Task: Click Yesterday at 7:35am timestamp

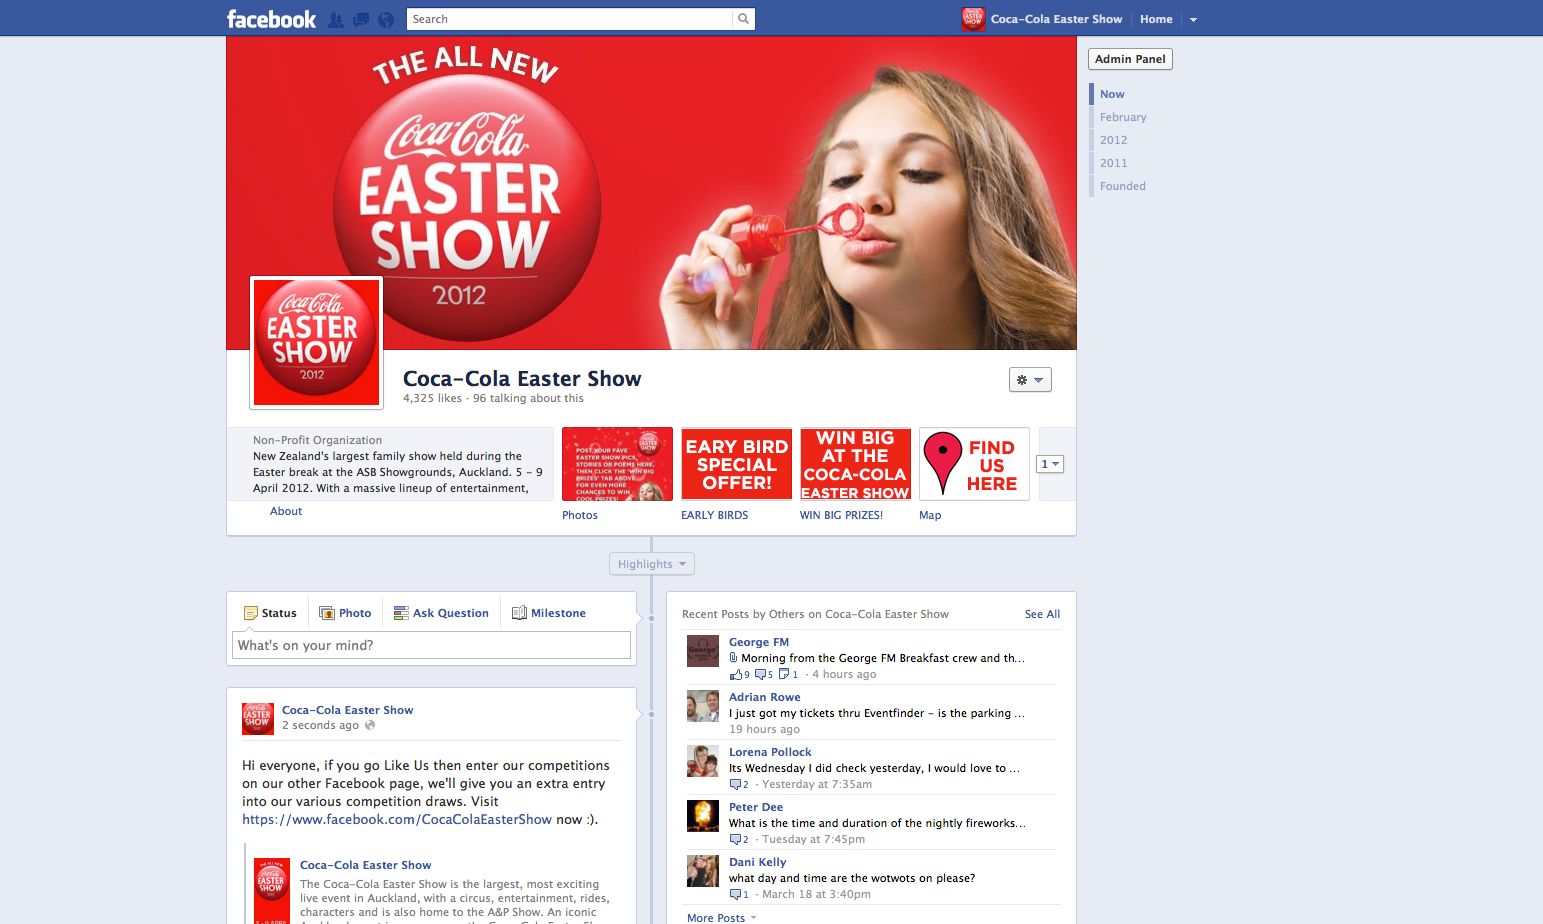Action: click(x=817, y=784)
